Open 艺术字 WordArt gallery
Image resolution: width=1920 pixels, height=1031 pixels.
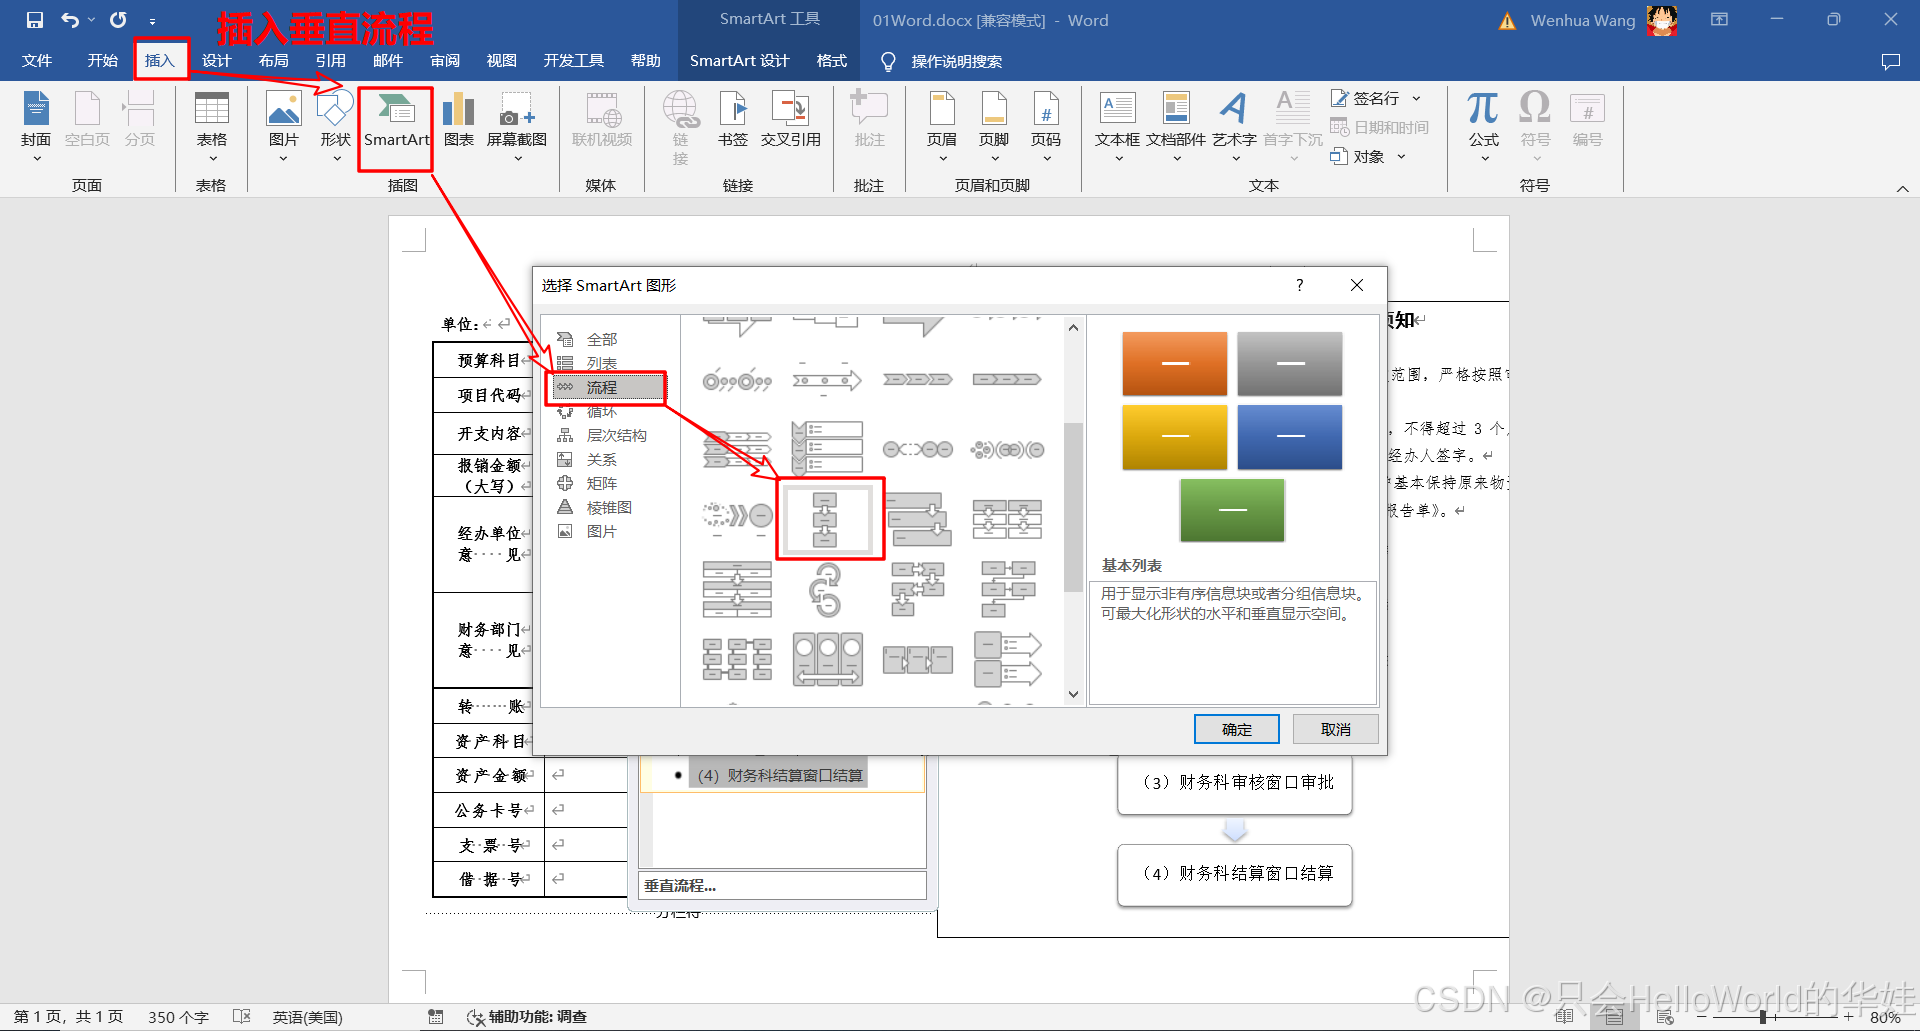(x=1234, y=127)
